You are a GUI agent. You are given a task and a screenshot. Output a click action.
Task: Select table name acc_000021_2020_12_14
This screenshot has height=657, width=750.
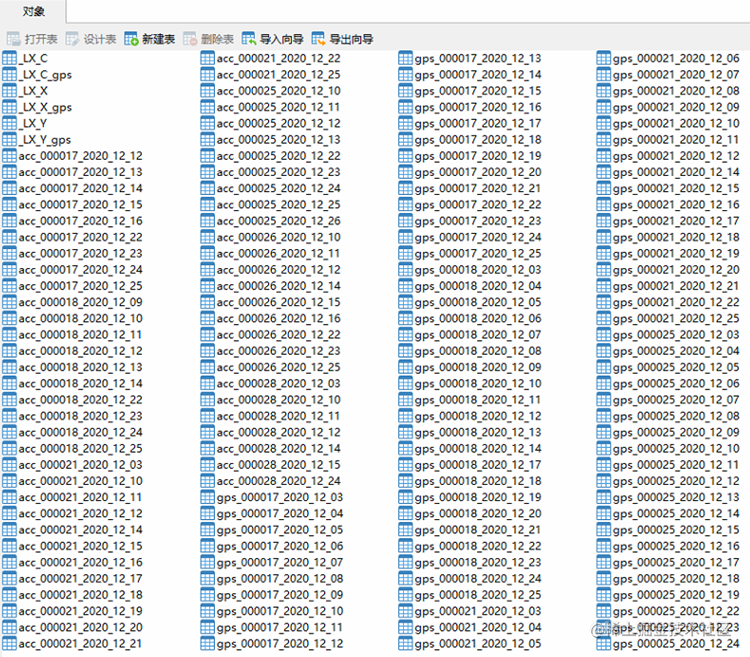point(80,530)
